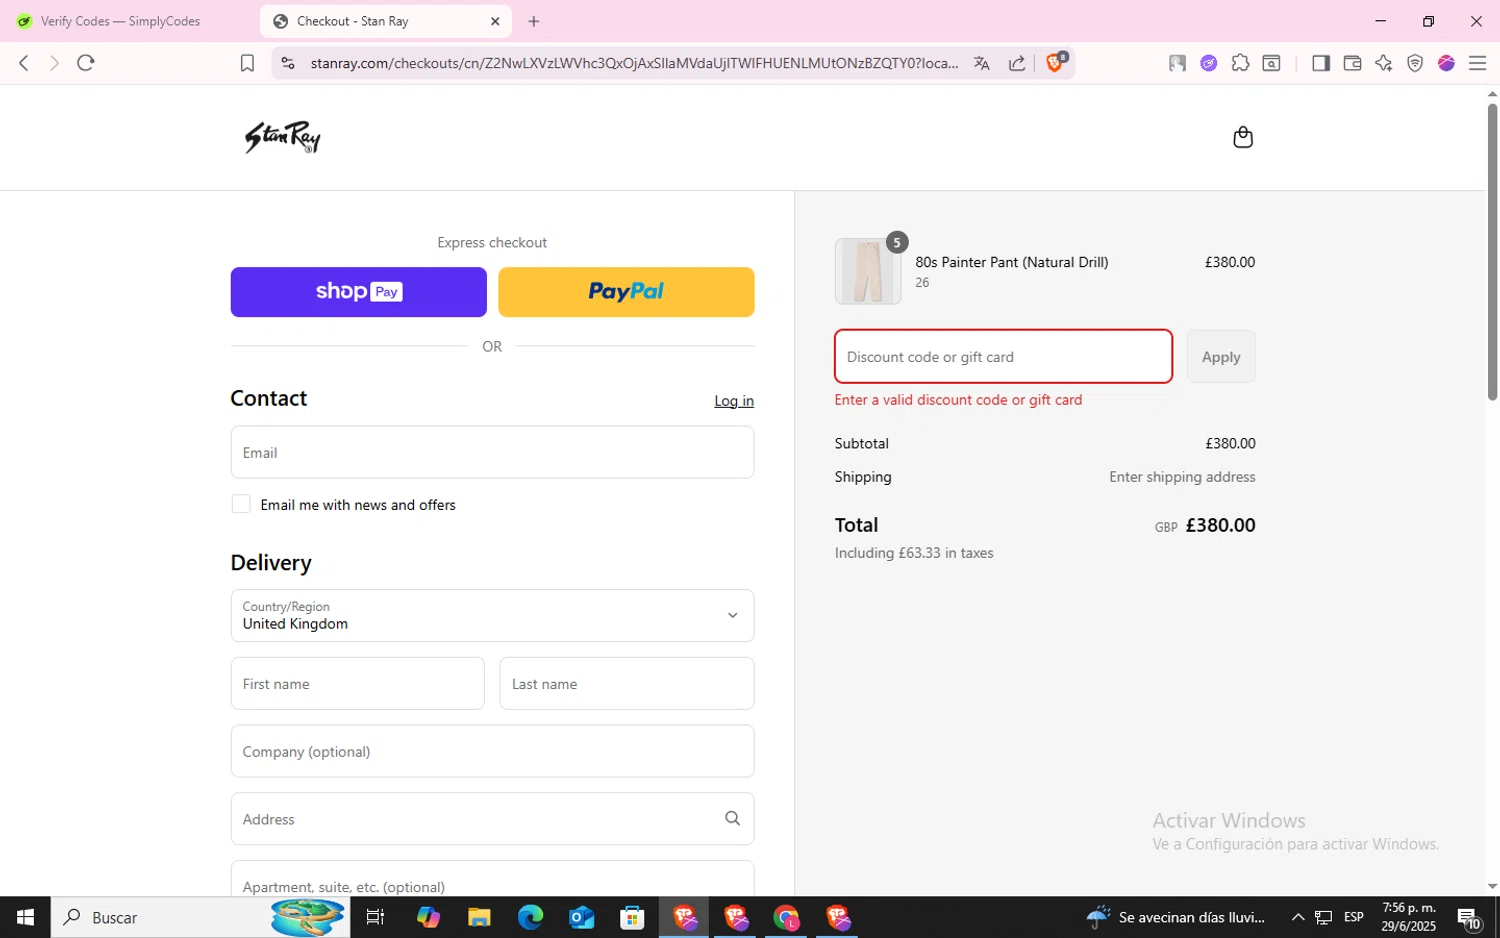Click the ESP language indicator
1500x938 pixels.
click(1354, 917)
